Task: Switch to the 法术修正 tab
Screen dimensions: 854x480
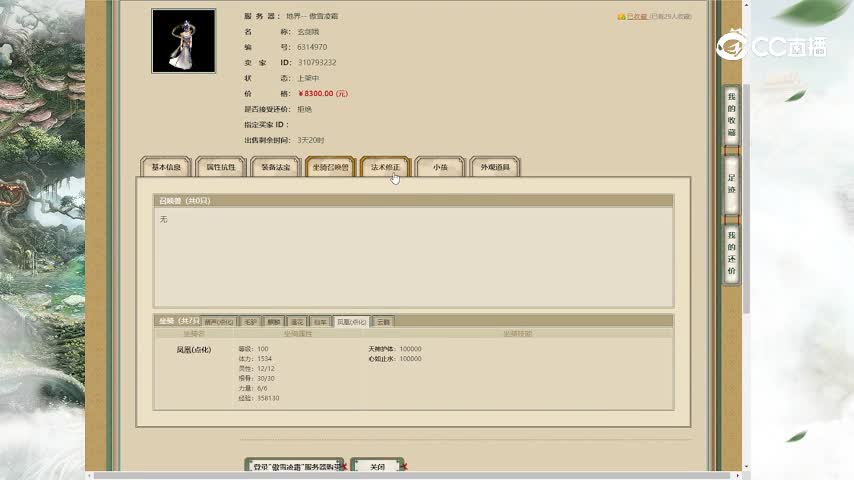Action: [x=385, y=167]
